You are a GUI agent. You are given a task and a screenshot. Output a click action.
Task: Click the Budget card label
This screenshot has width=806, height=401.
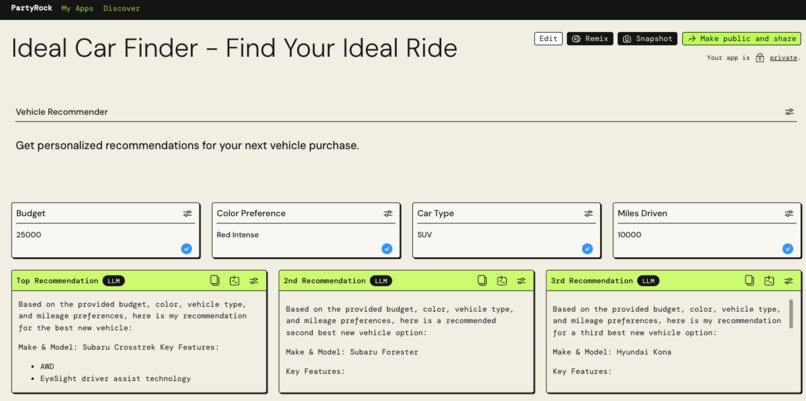[31, 213]
